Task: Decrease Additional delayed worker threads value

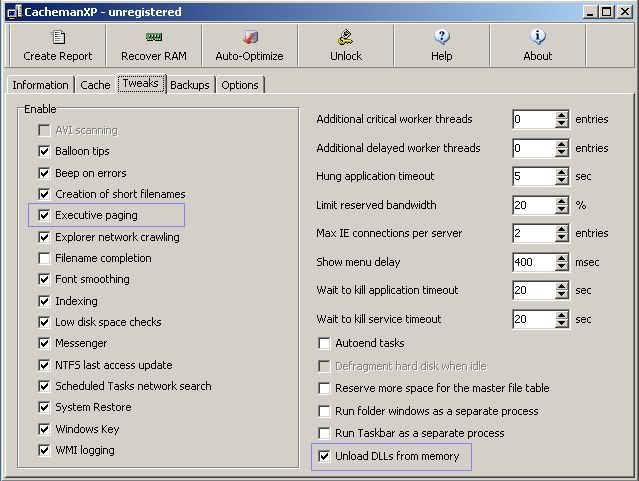Action: [x=562, y=152]
